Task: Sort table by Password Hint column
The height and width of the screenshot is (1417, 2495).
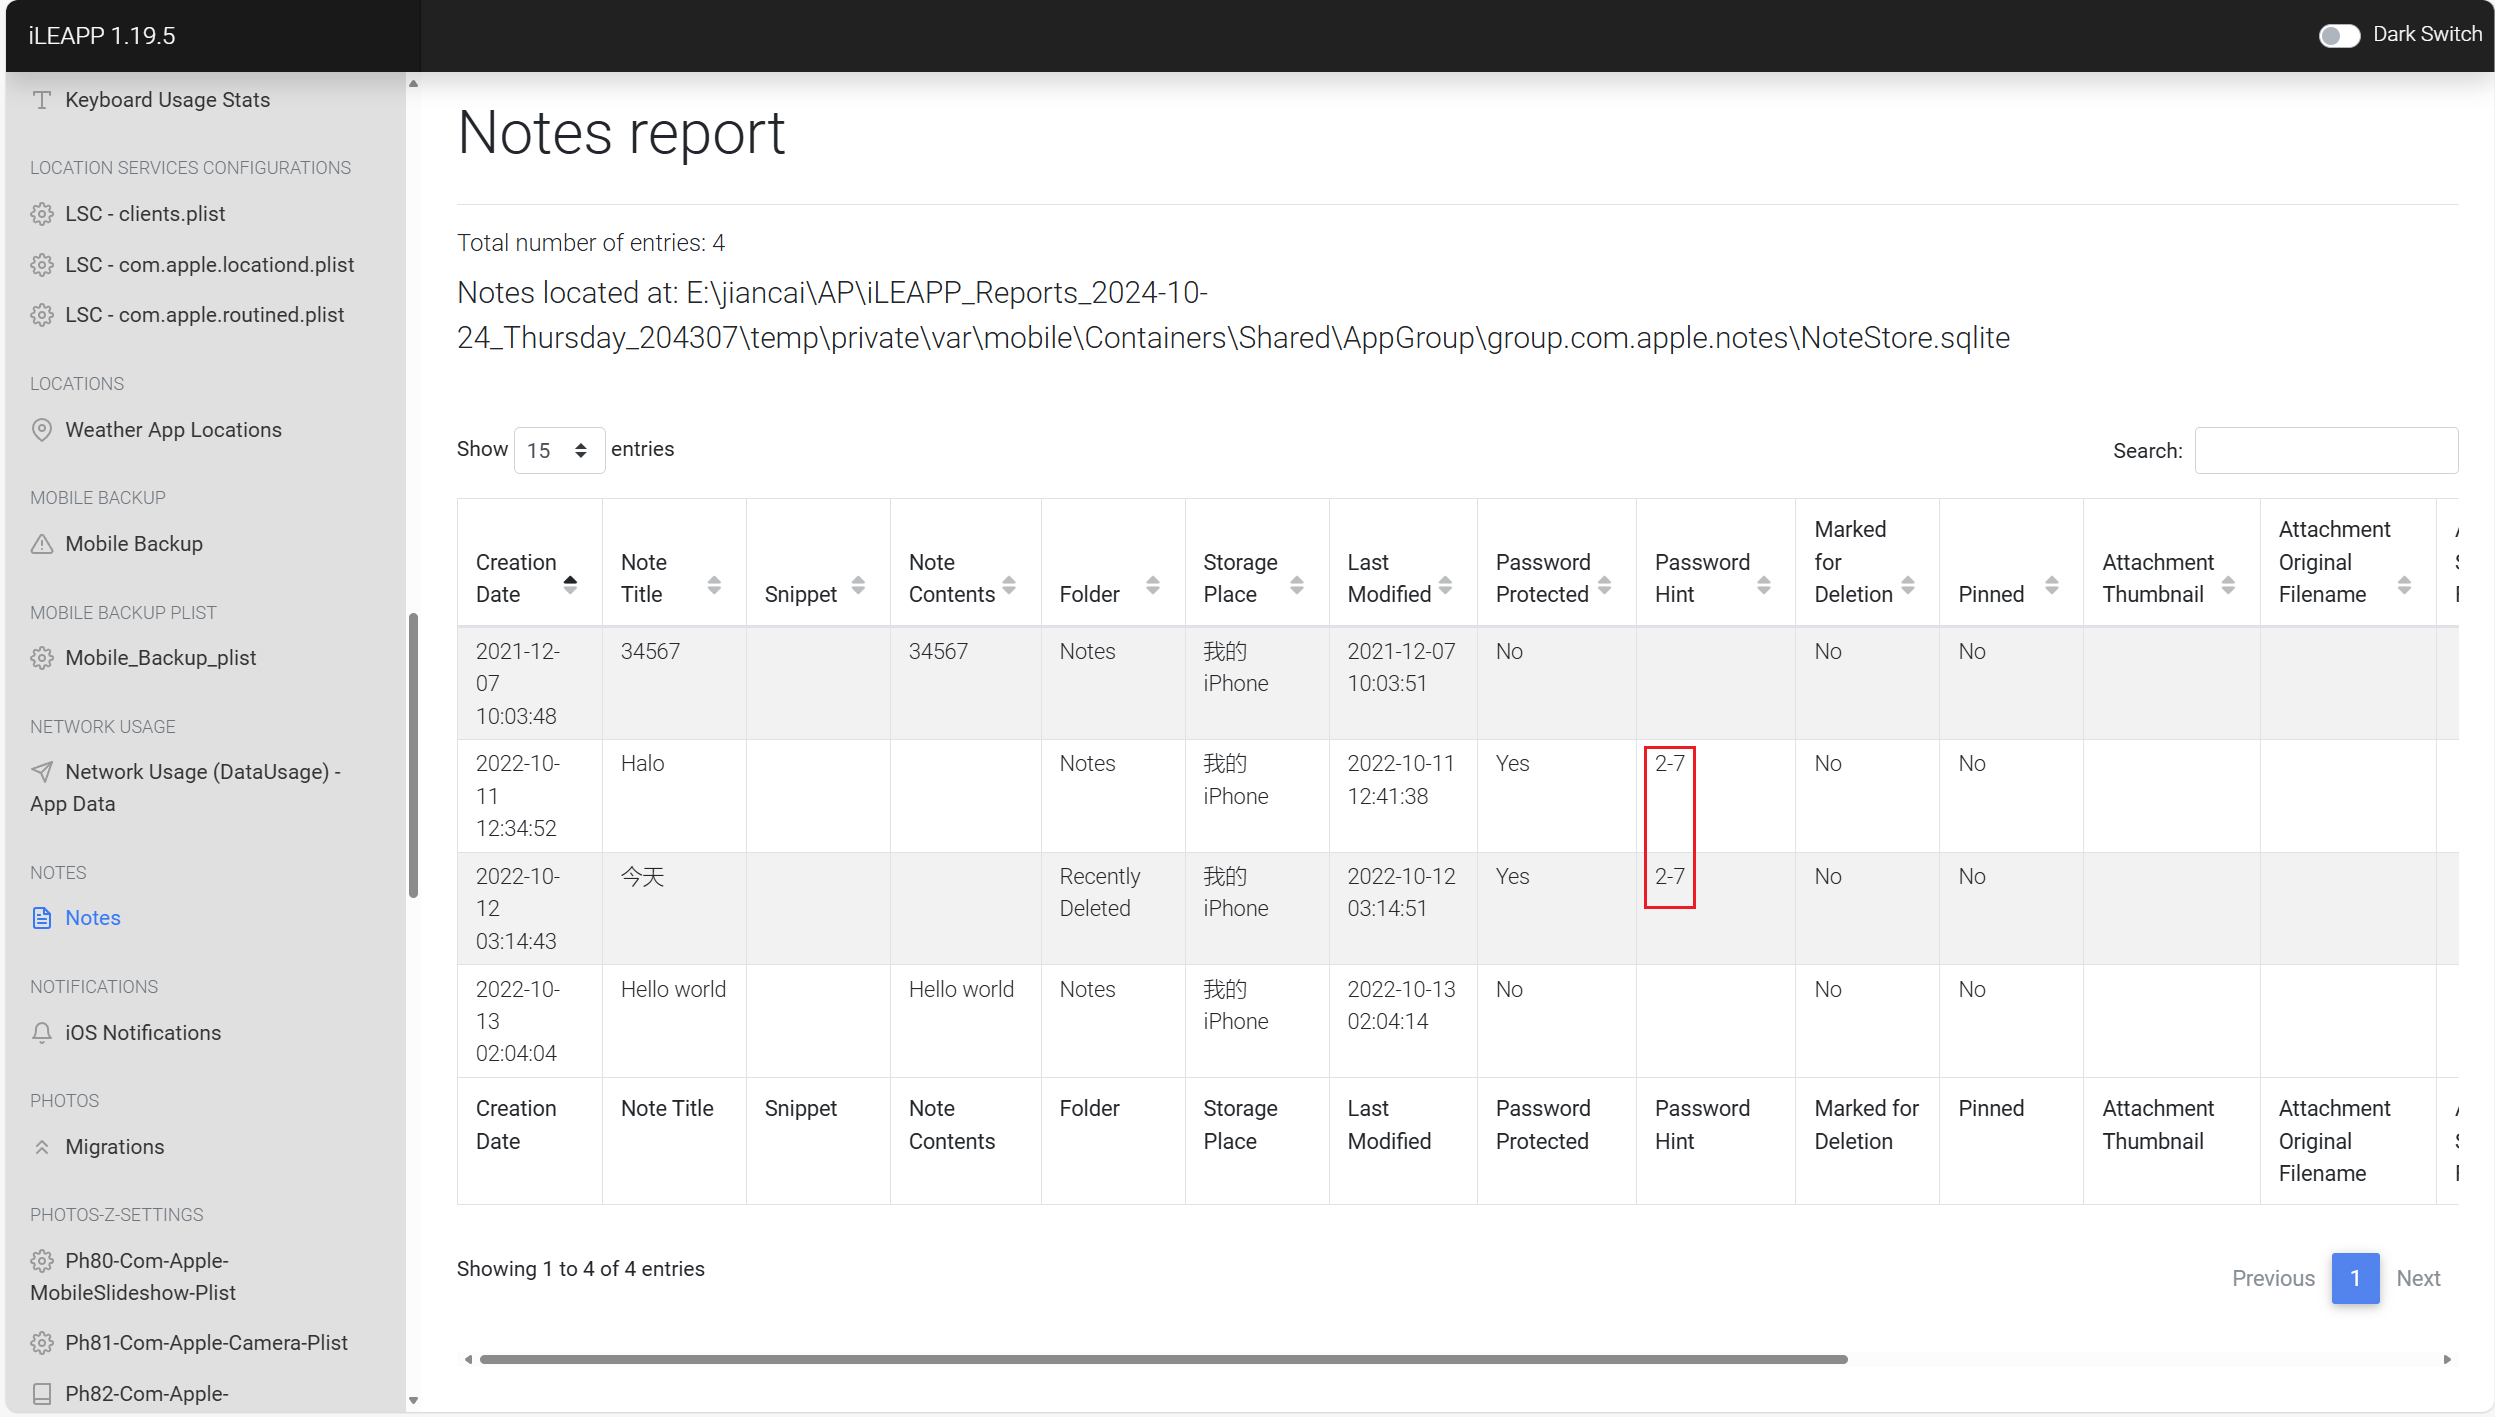Action: (x=1716, y=563)
